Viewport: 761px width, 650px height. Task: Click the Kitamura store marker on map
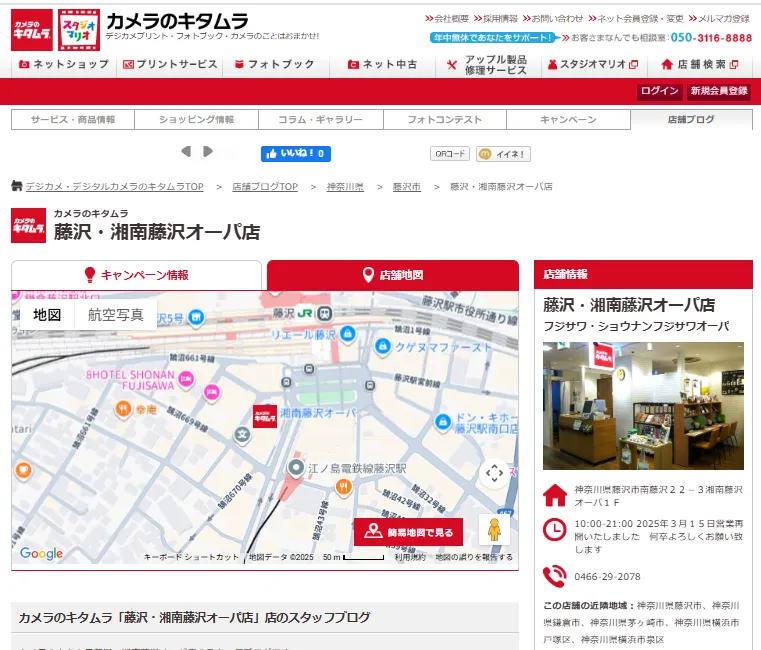[x=265, y=417]
